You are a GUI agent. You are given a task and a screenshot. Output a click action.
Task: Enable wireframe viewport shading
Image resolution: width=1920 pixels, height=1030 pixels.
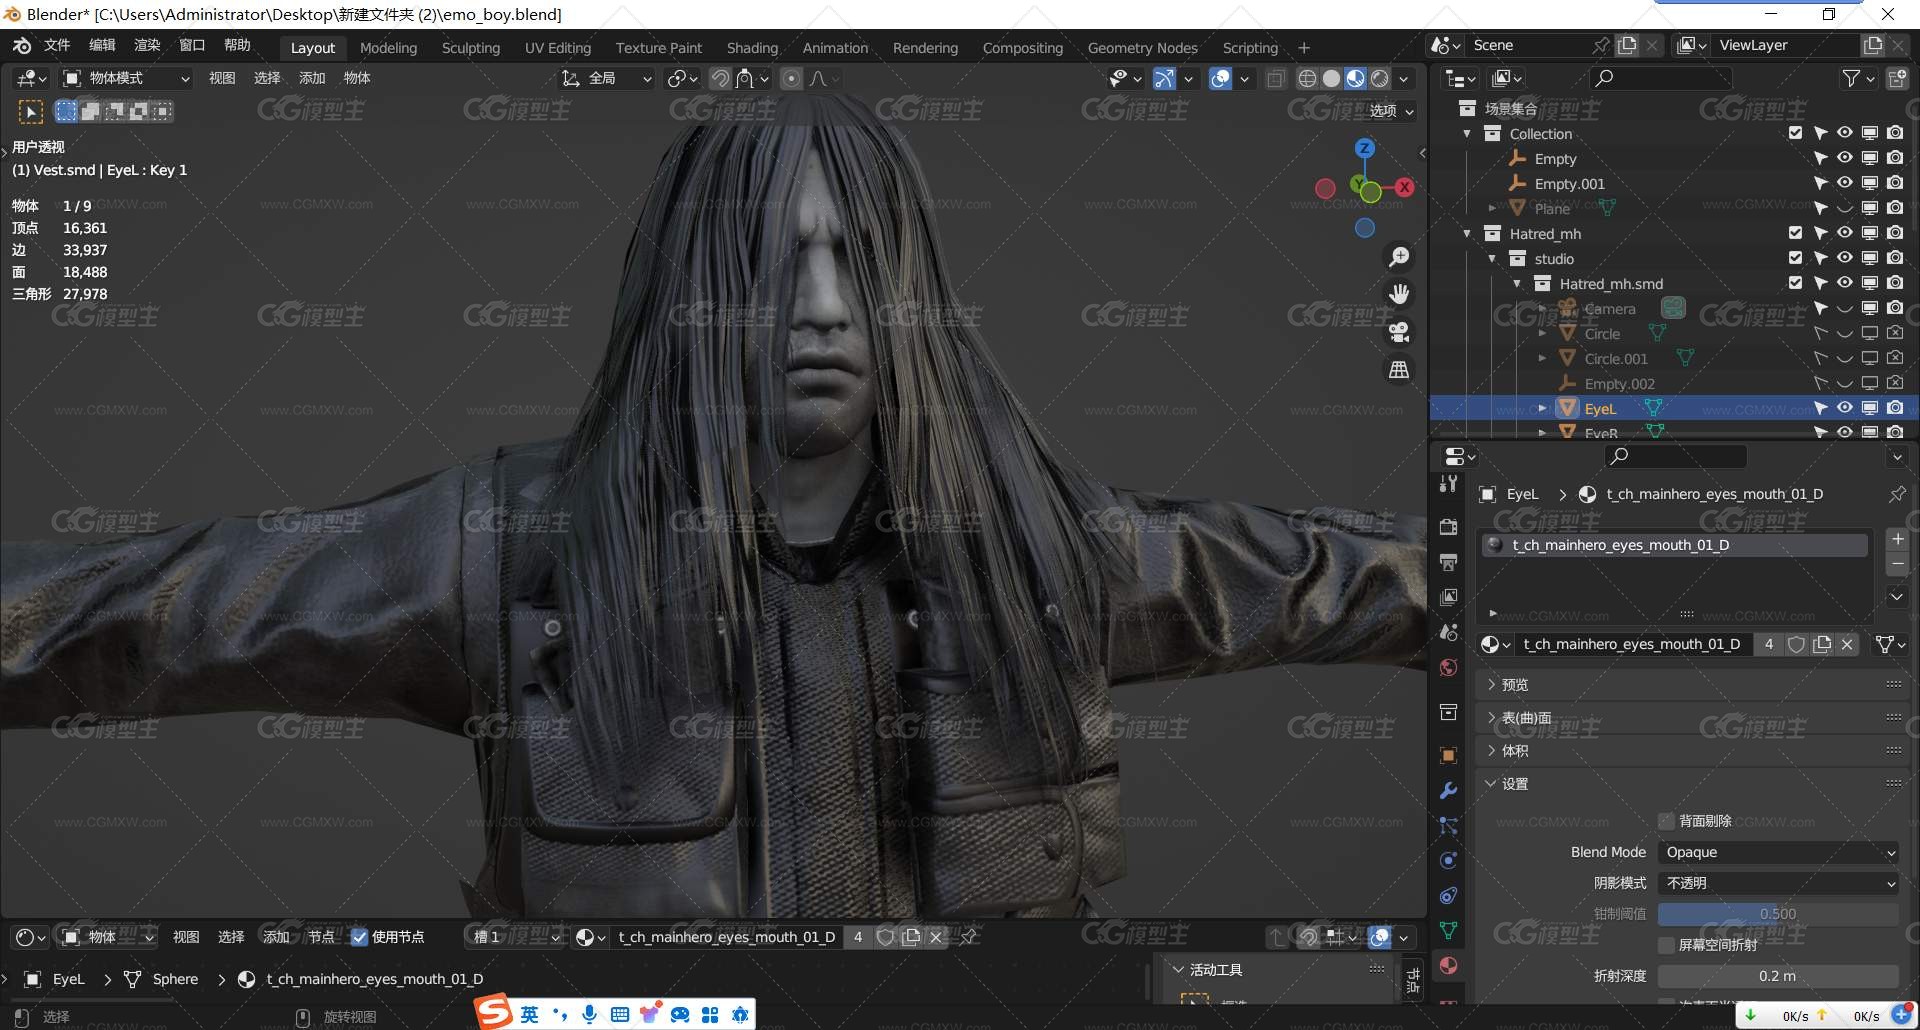click(1307, 79)
